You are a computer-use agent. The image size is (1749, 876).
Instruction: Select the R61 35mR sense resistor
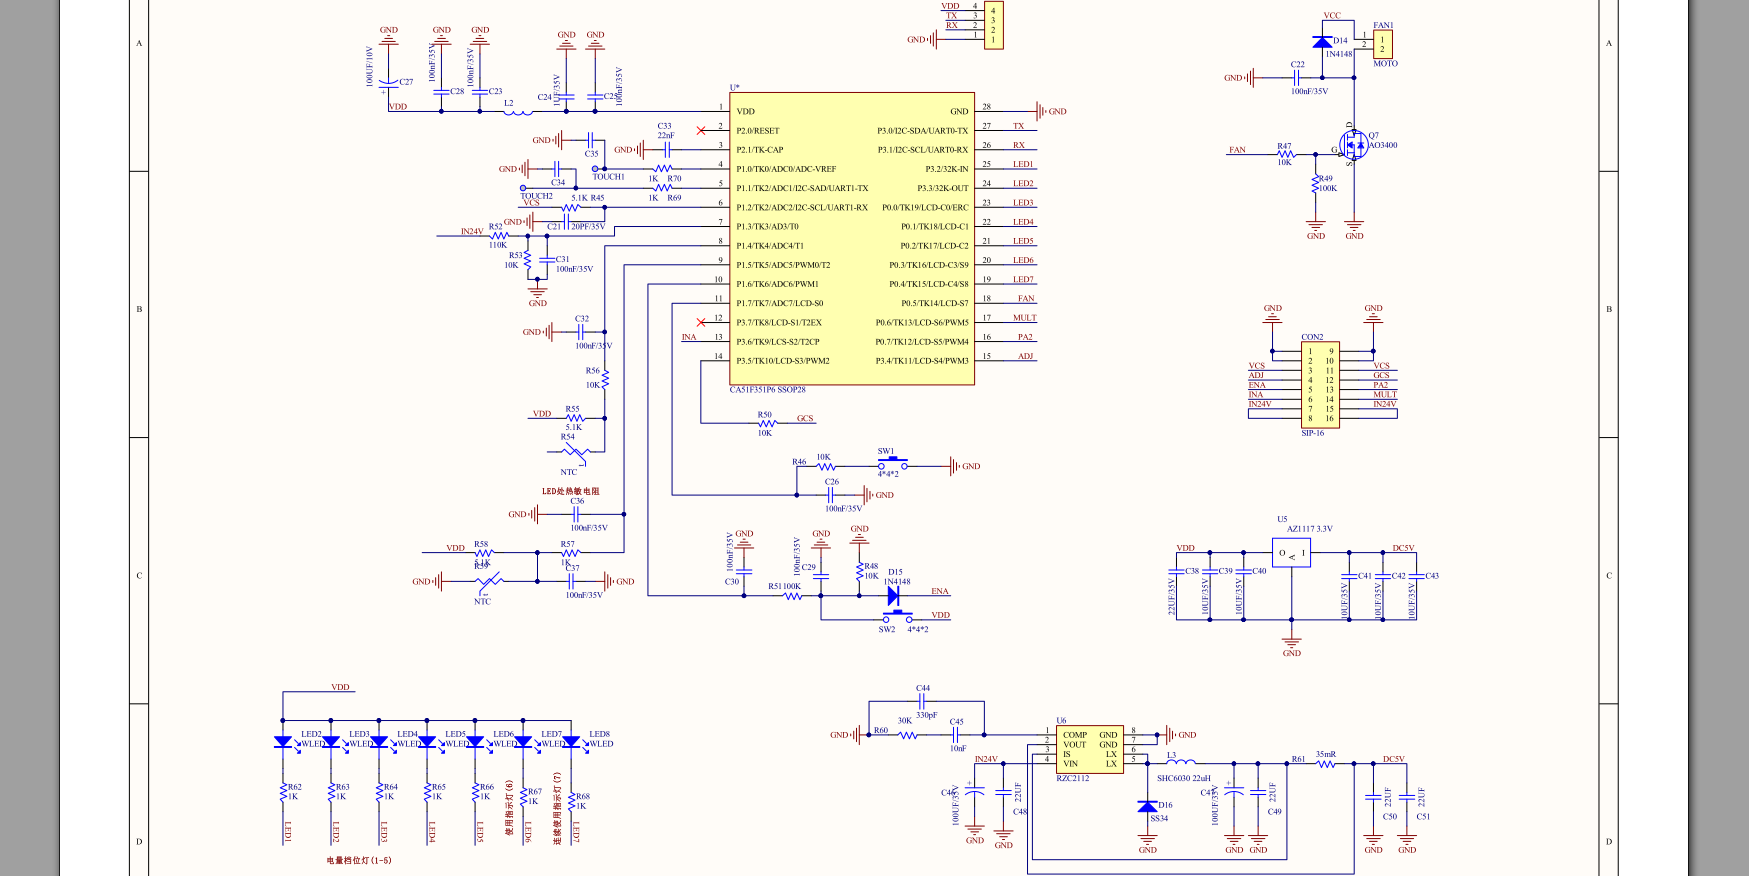tap(1326, 764)
